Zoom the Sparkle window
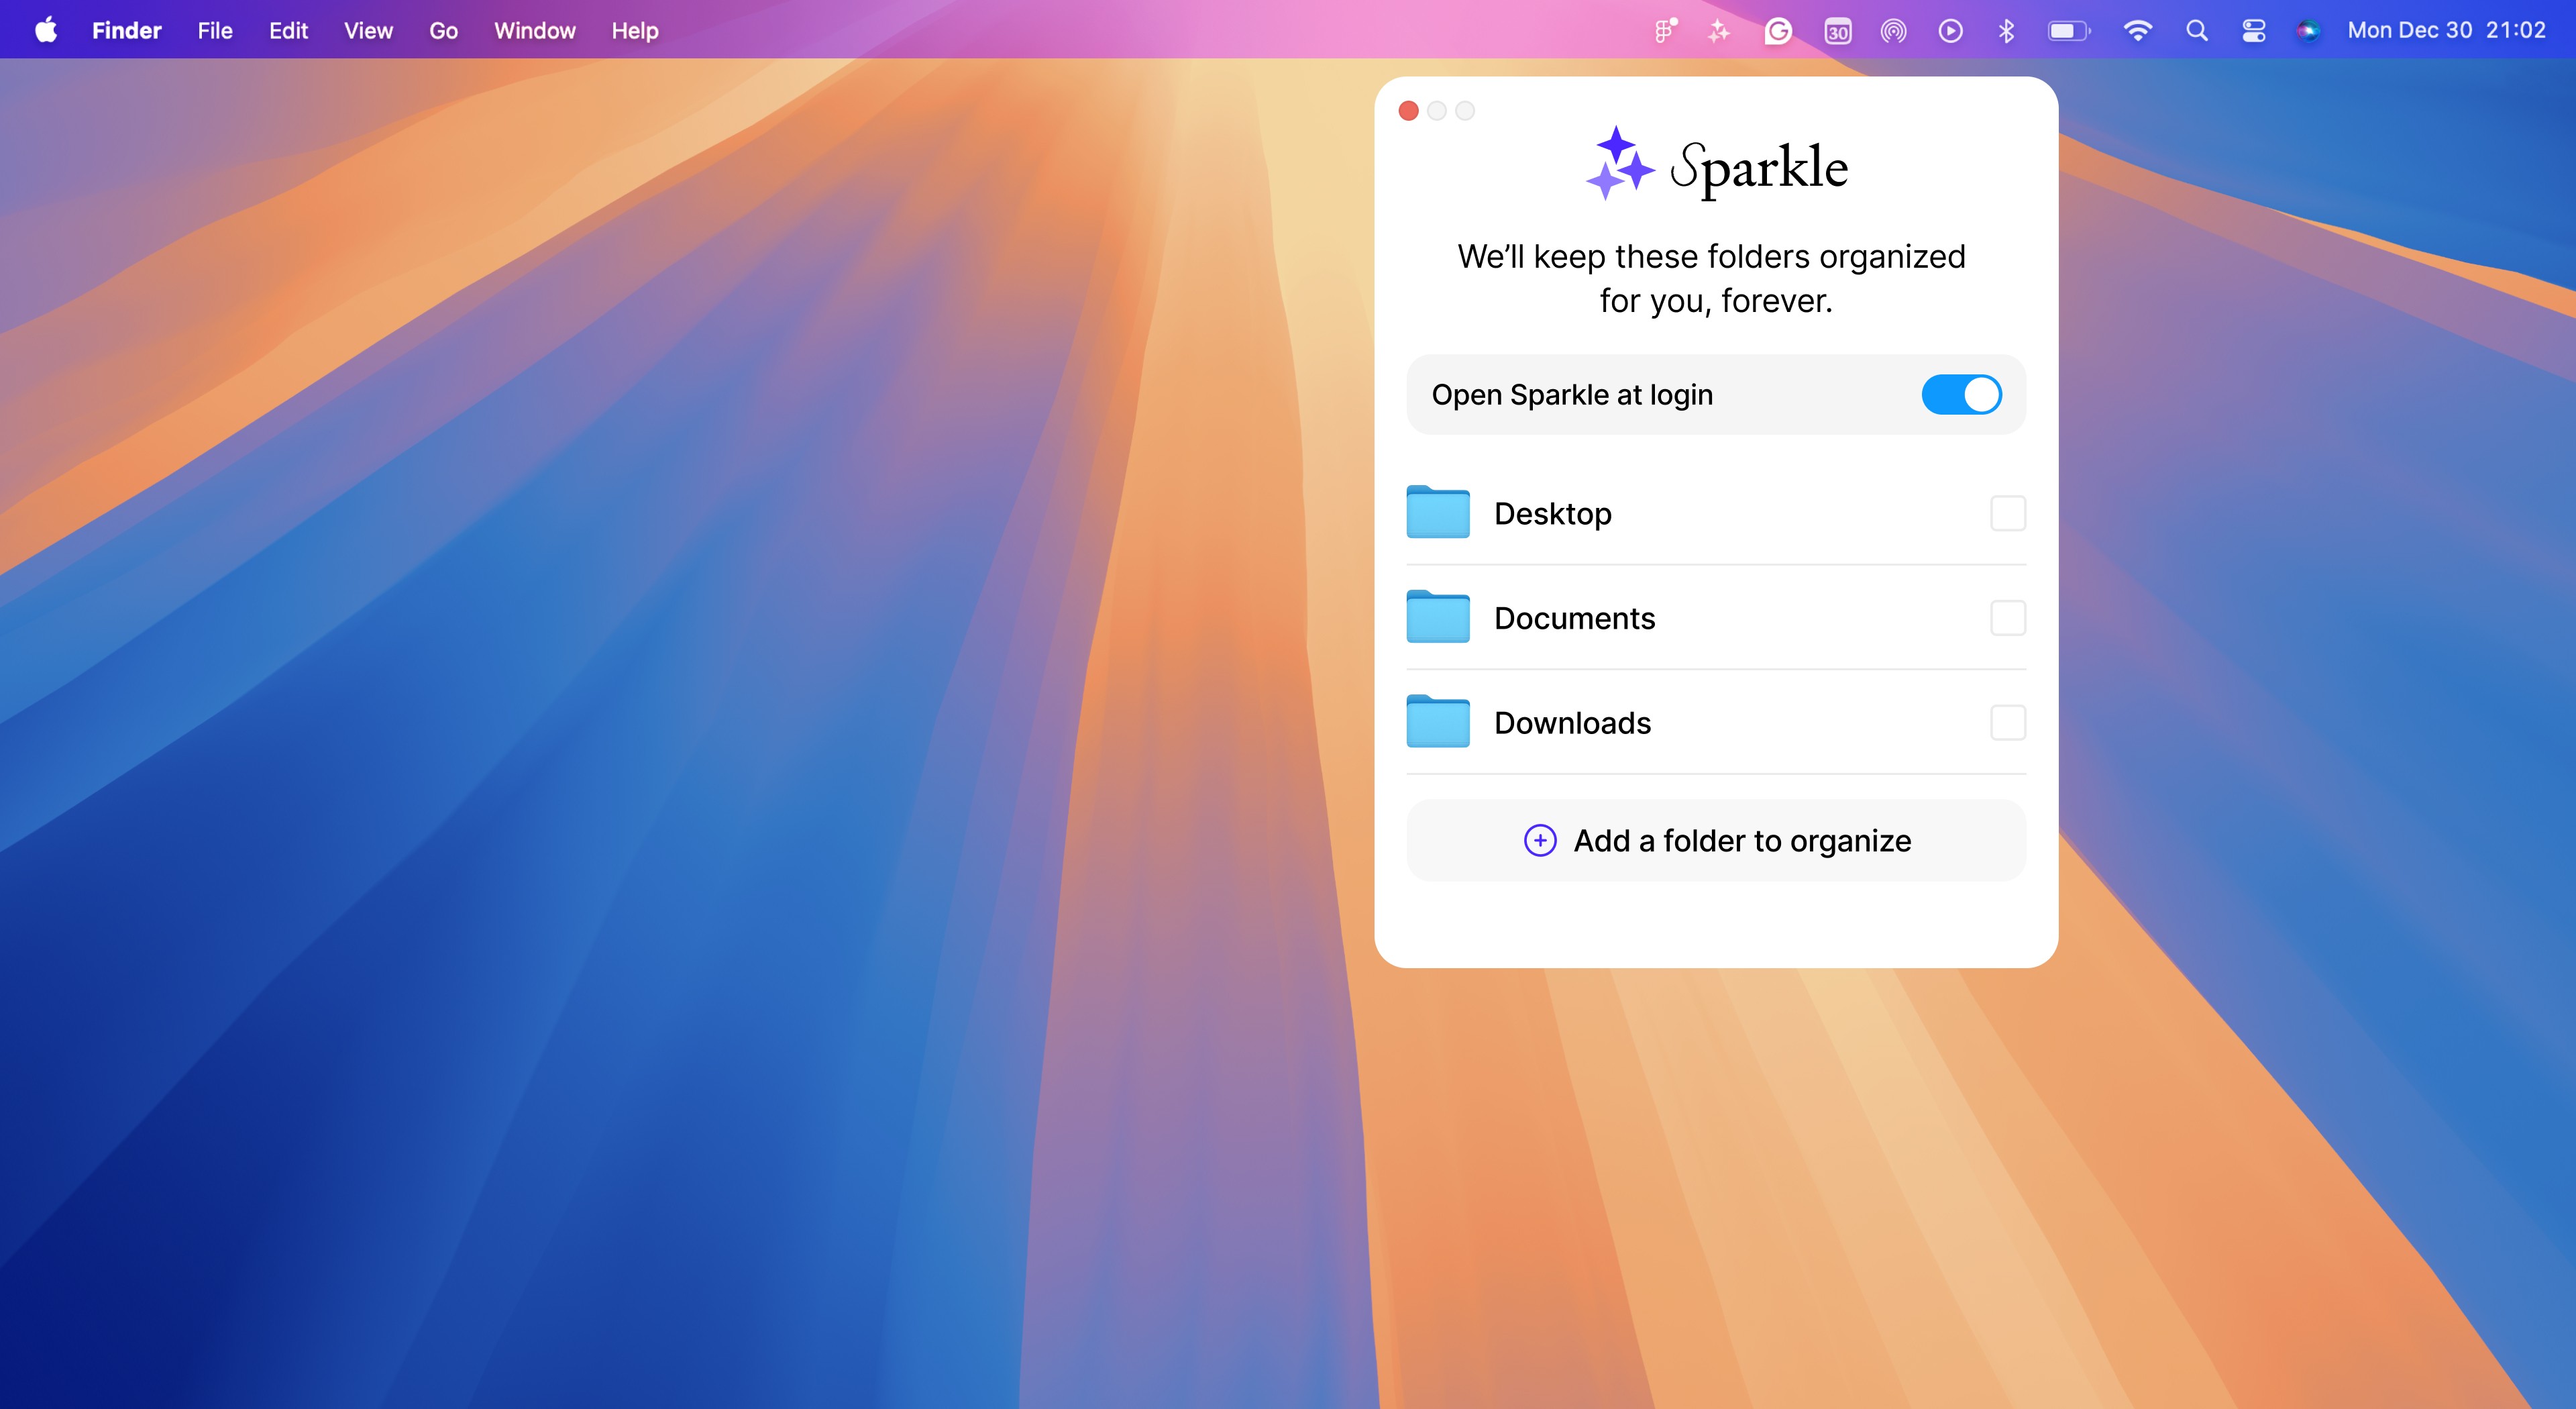 pyautogui.click(x=1465, y=111)
